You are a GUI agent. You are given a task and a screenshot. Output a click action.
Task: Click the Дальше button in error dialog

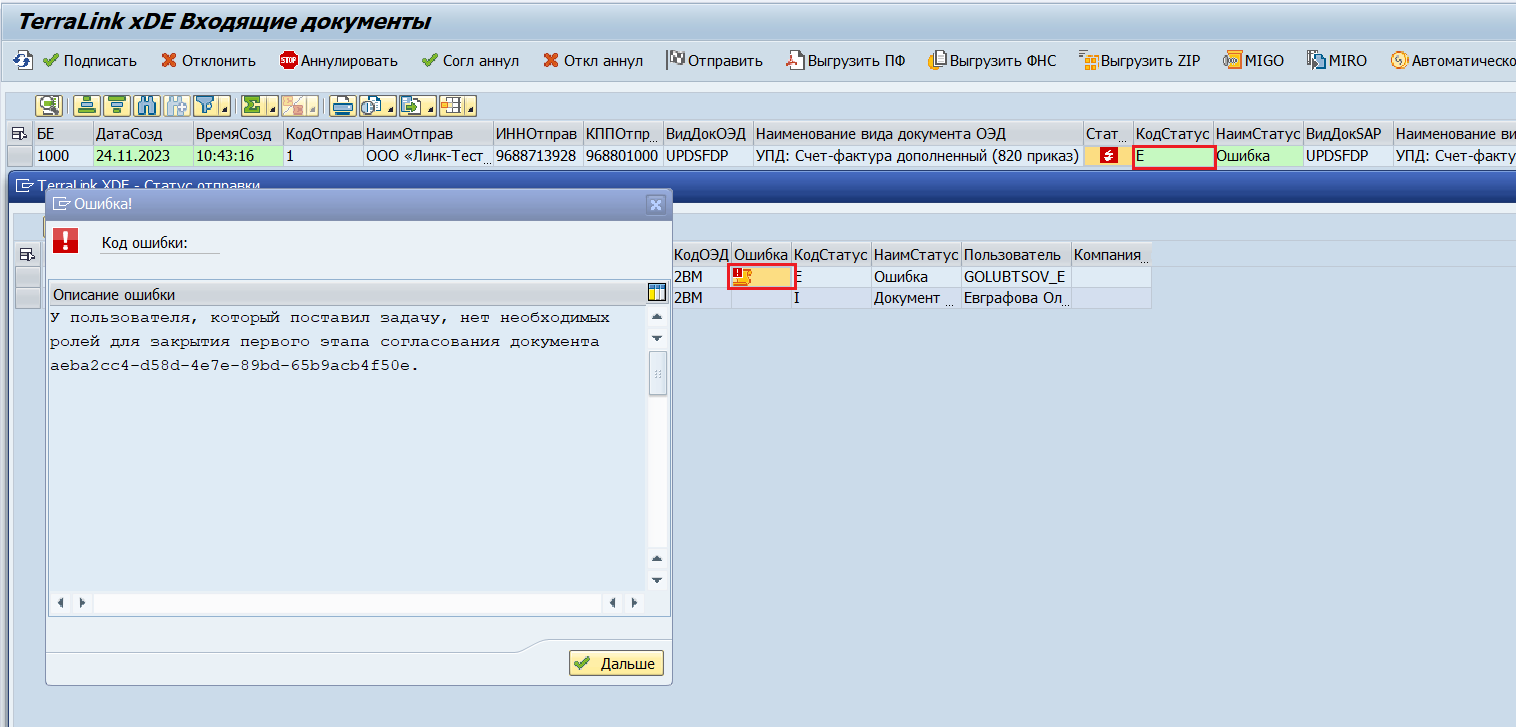616,663
